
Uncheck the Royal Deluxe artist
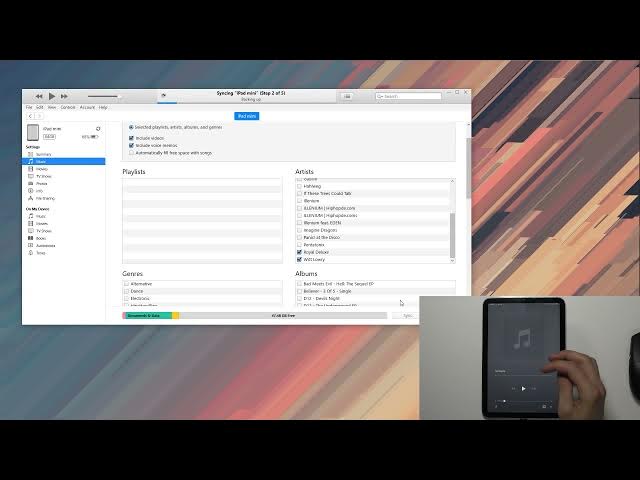[x=300, y=252]
